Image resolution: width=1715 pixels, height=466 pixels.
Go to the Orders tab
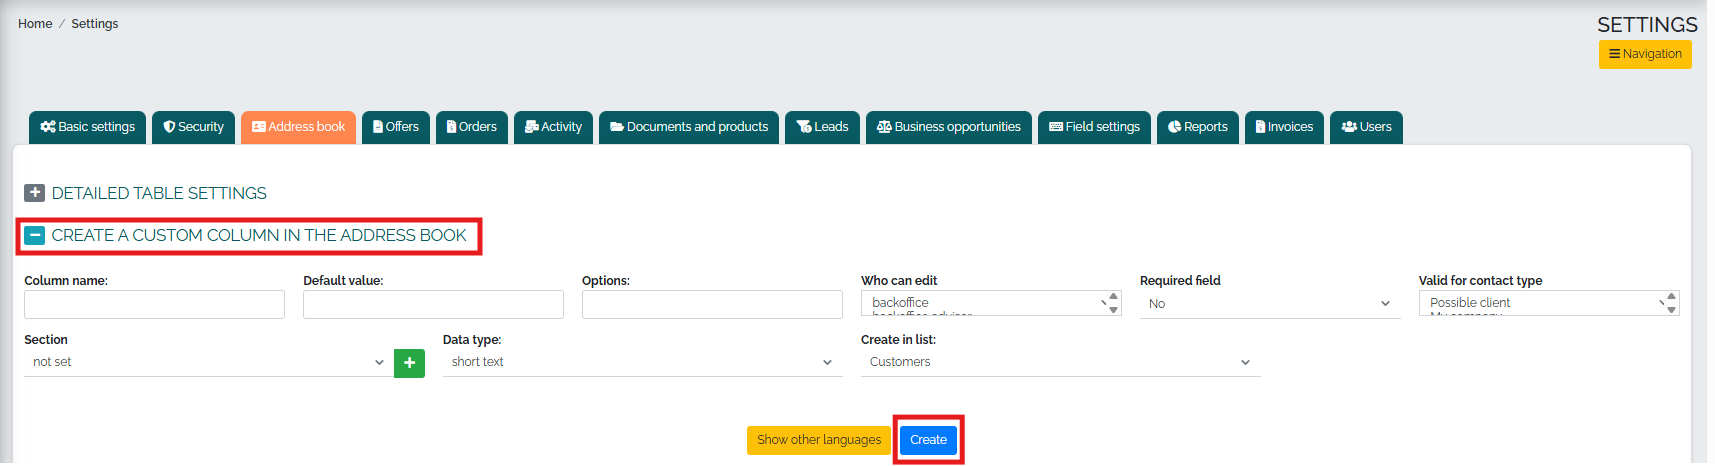point(471,127)
